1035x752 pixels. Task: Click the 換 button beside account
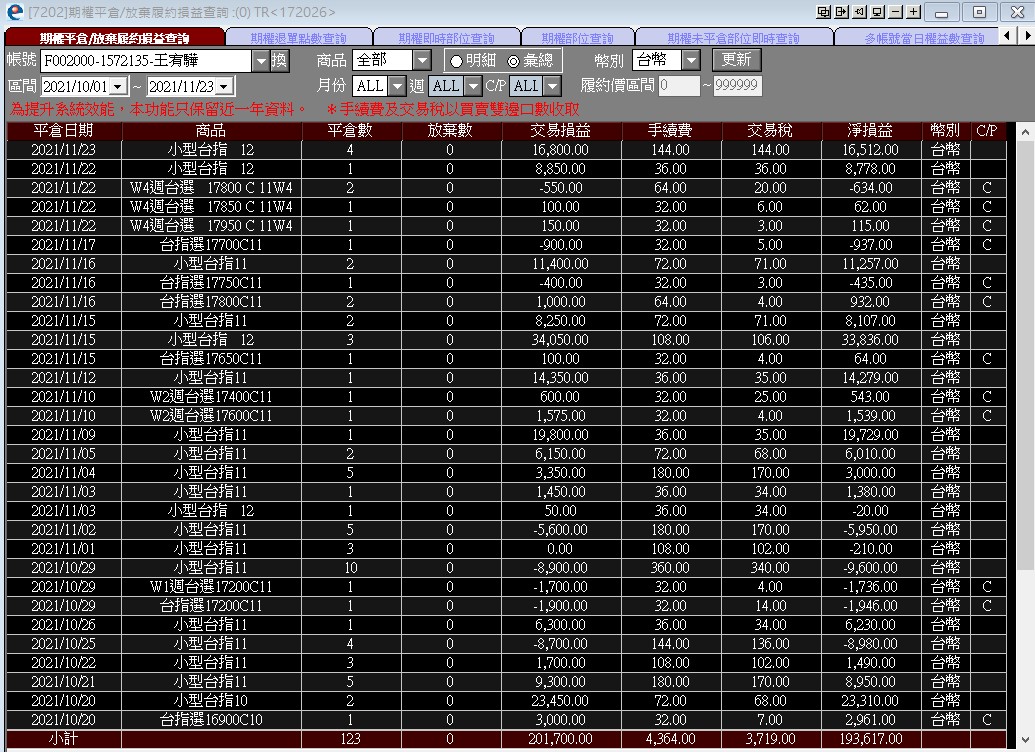point(280,61)
